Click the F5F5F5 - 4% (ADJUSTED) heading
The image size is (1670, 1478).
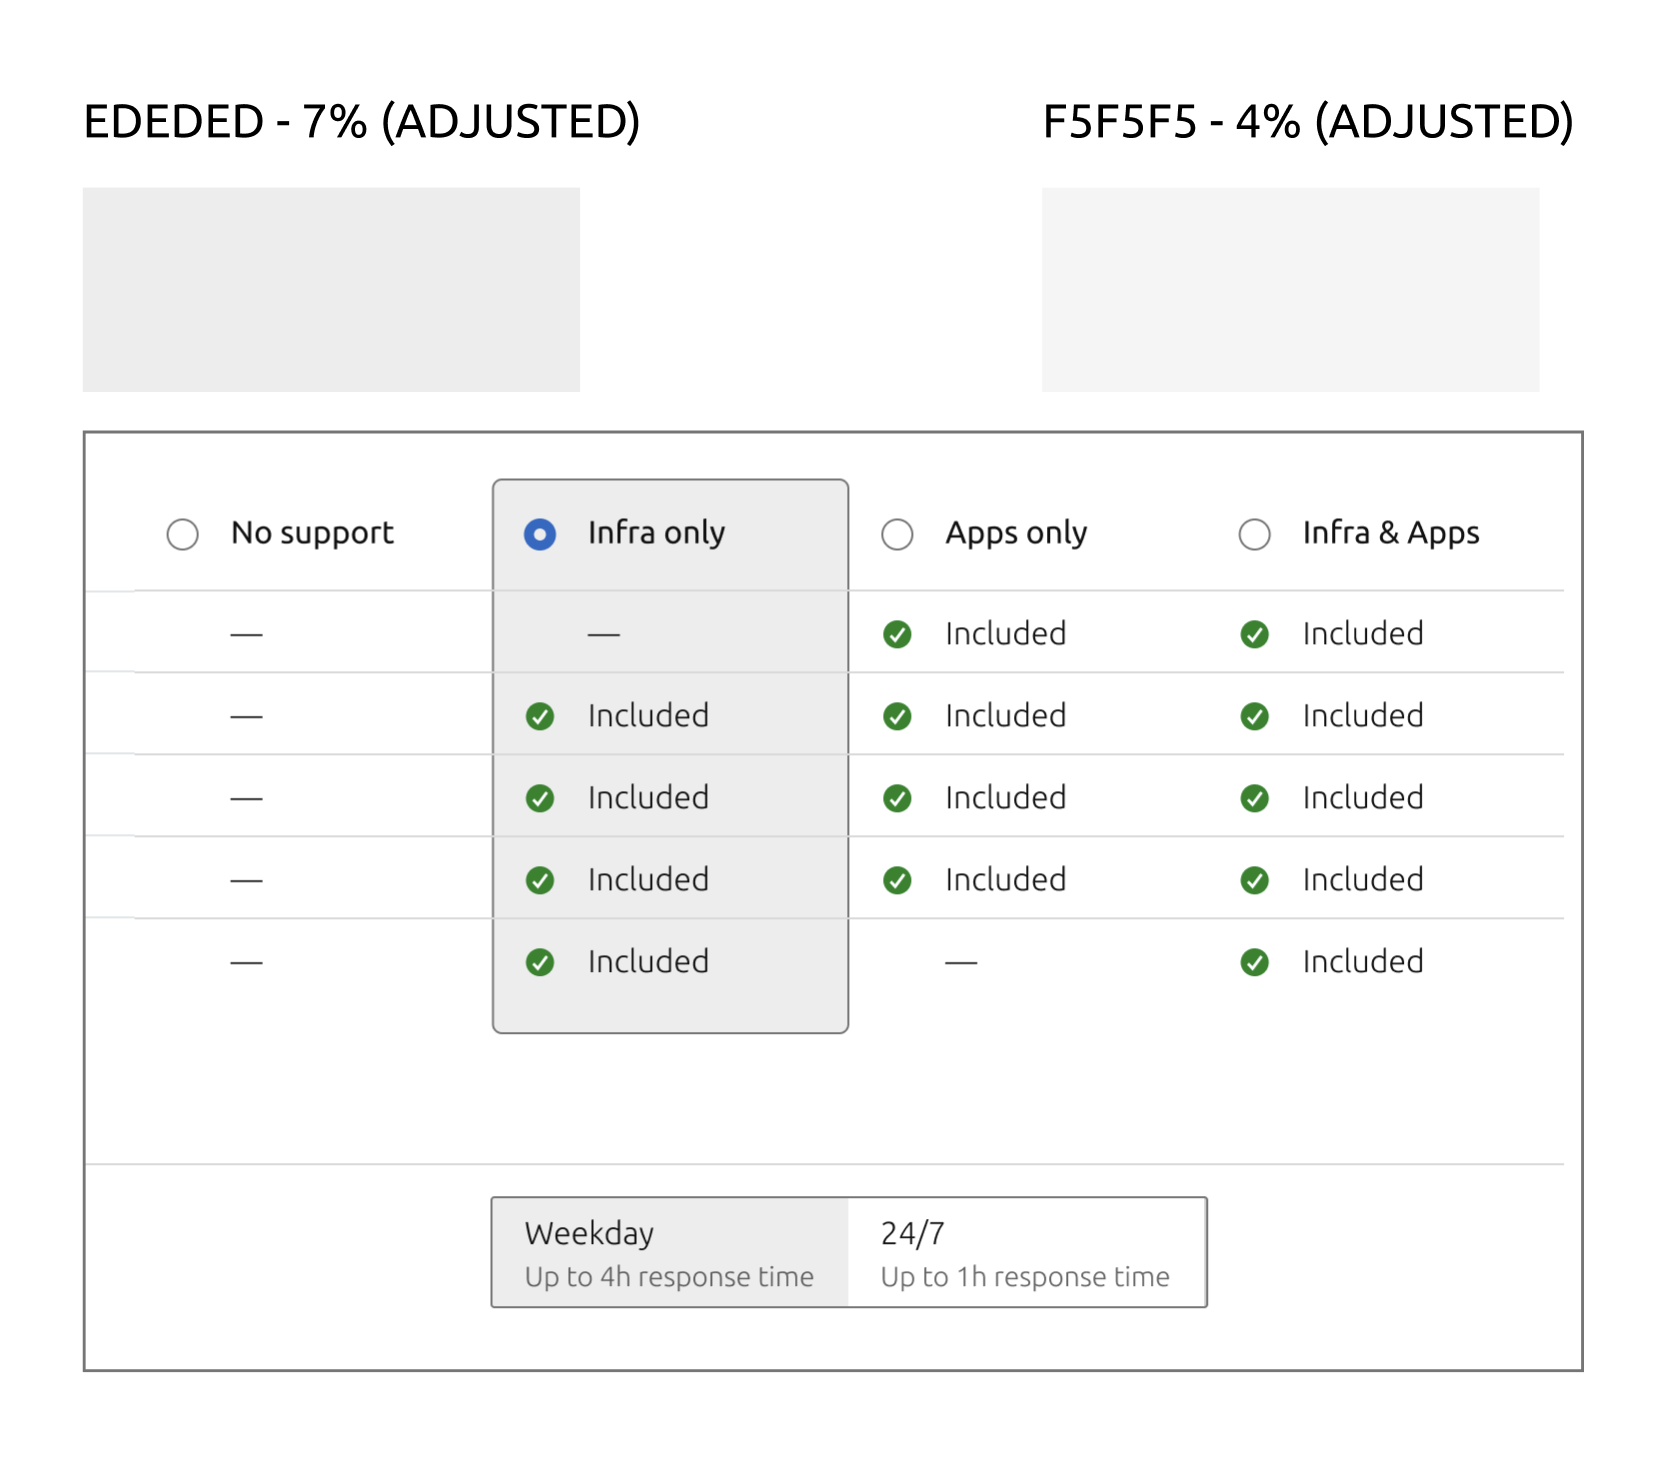pyautogui.click(x=1308, y=122)
